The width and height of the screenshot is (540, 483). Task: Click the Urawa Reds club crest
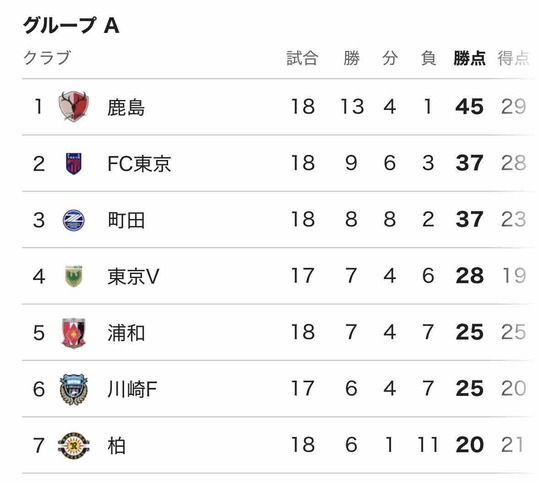tap(73, 333)
